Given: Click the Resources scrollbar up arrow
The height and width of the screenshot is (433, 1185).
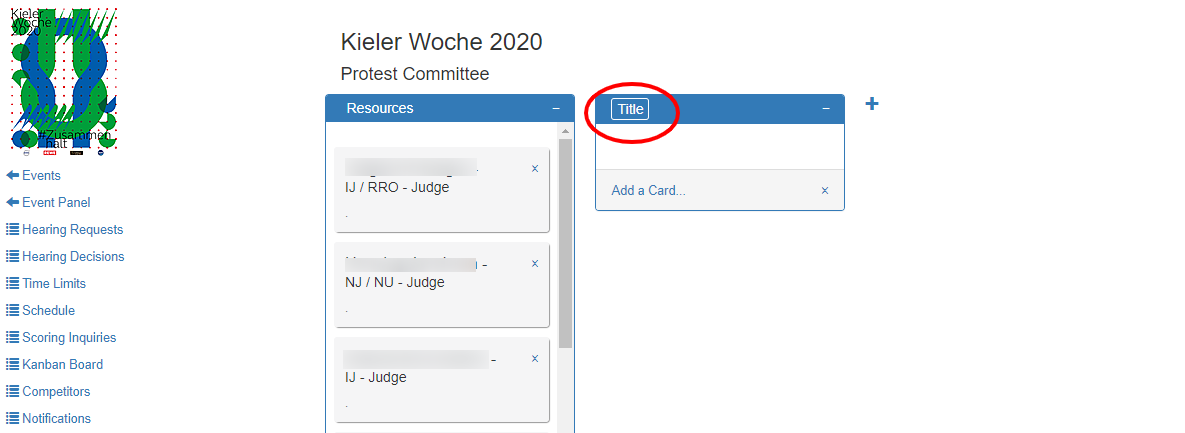Looking at the screenshot, I should coord(565,131).
